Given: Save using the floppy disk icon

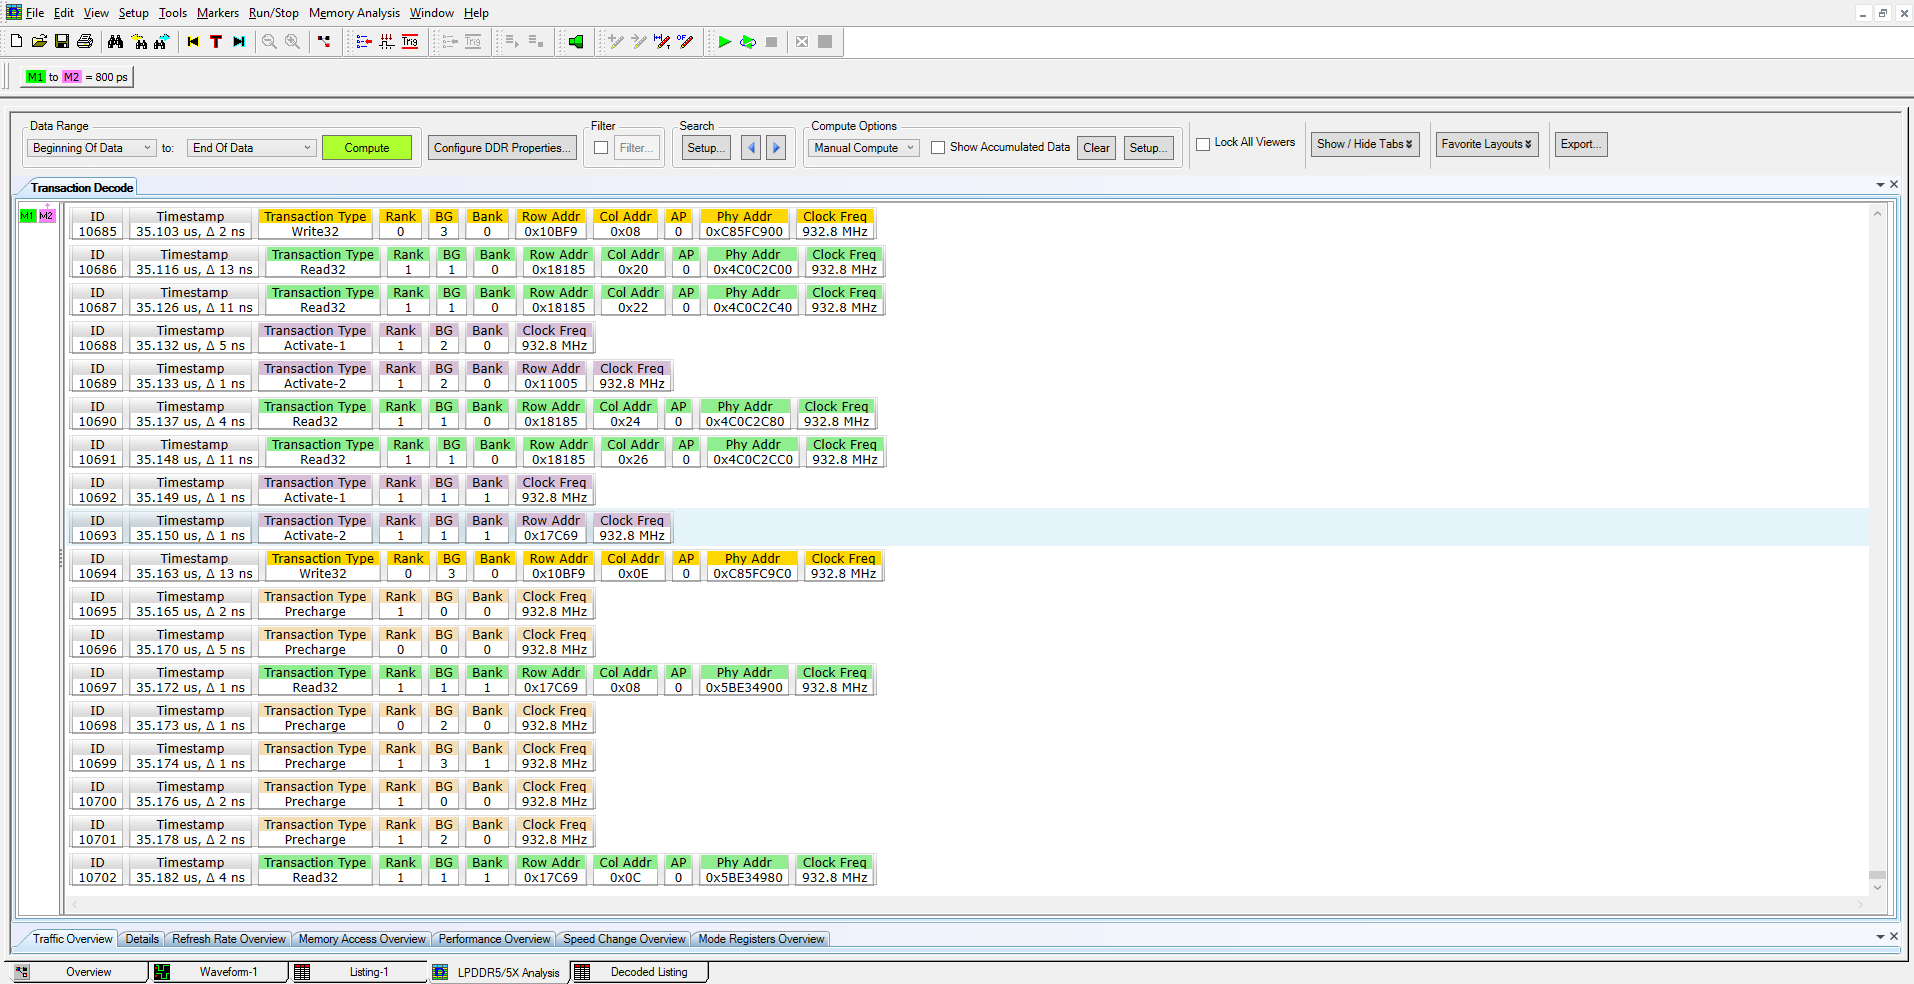Looking at the screenshot, I should click(x=62, y=41).
